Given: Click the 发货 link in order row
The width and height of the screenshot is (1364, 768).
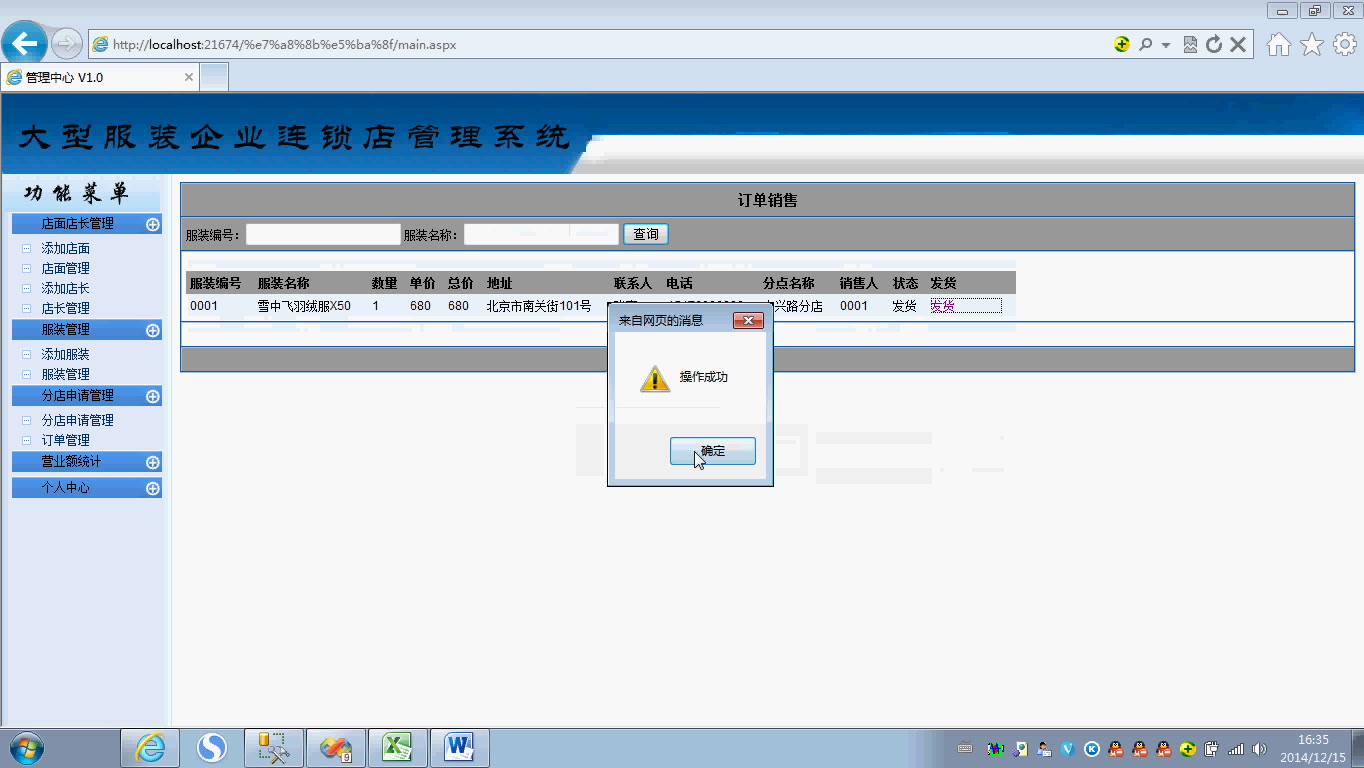Looking at the screenshot, I should pos(943,306).
